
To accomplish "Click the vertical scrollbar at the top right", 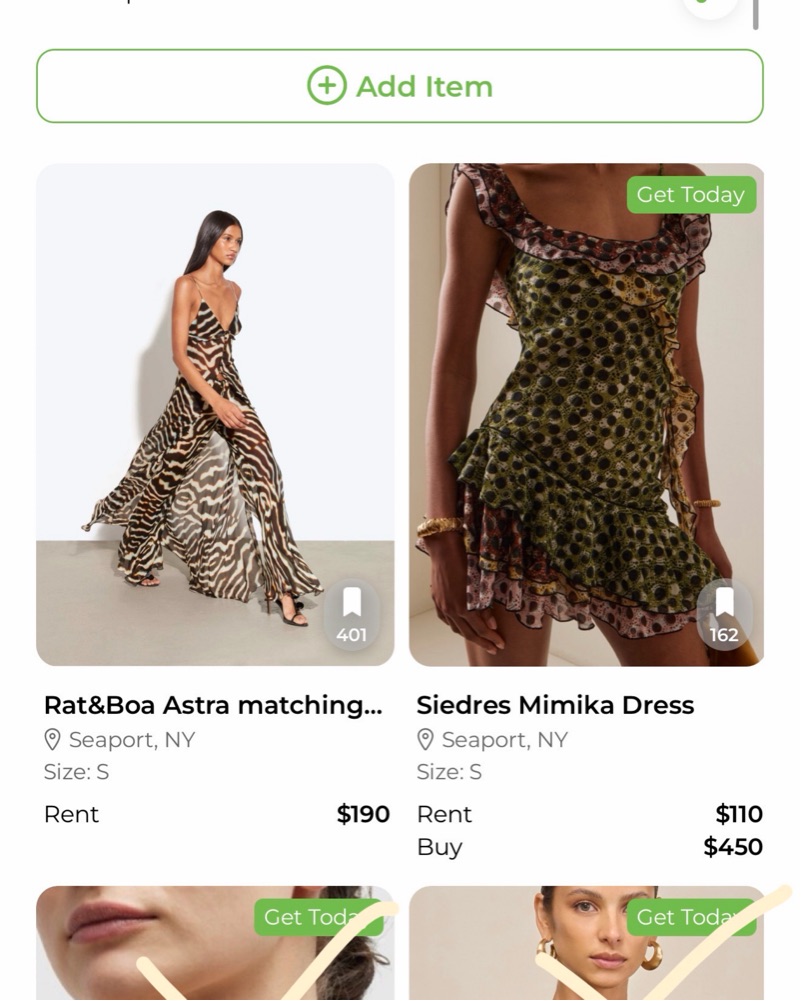I will (x=756, y=14).
